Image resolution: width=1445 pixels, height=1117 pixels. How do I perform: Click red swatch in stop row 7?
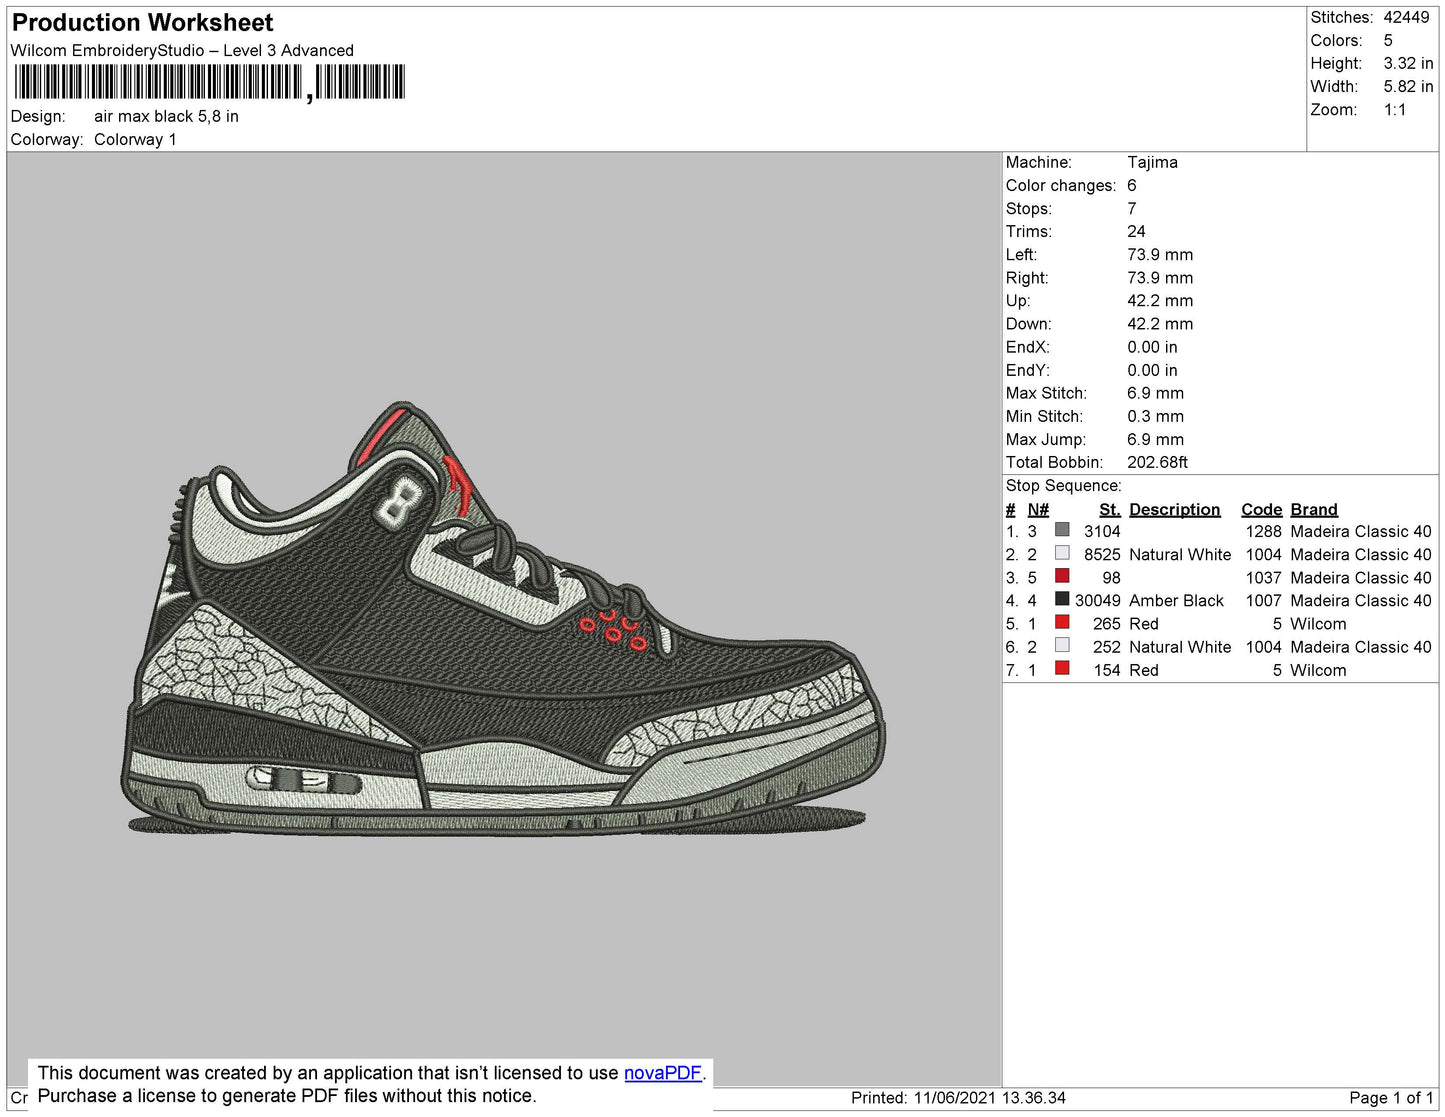click(1062, 669)
